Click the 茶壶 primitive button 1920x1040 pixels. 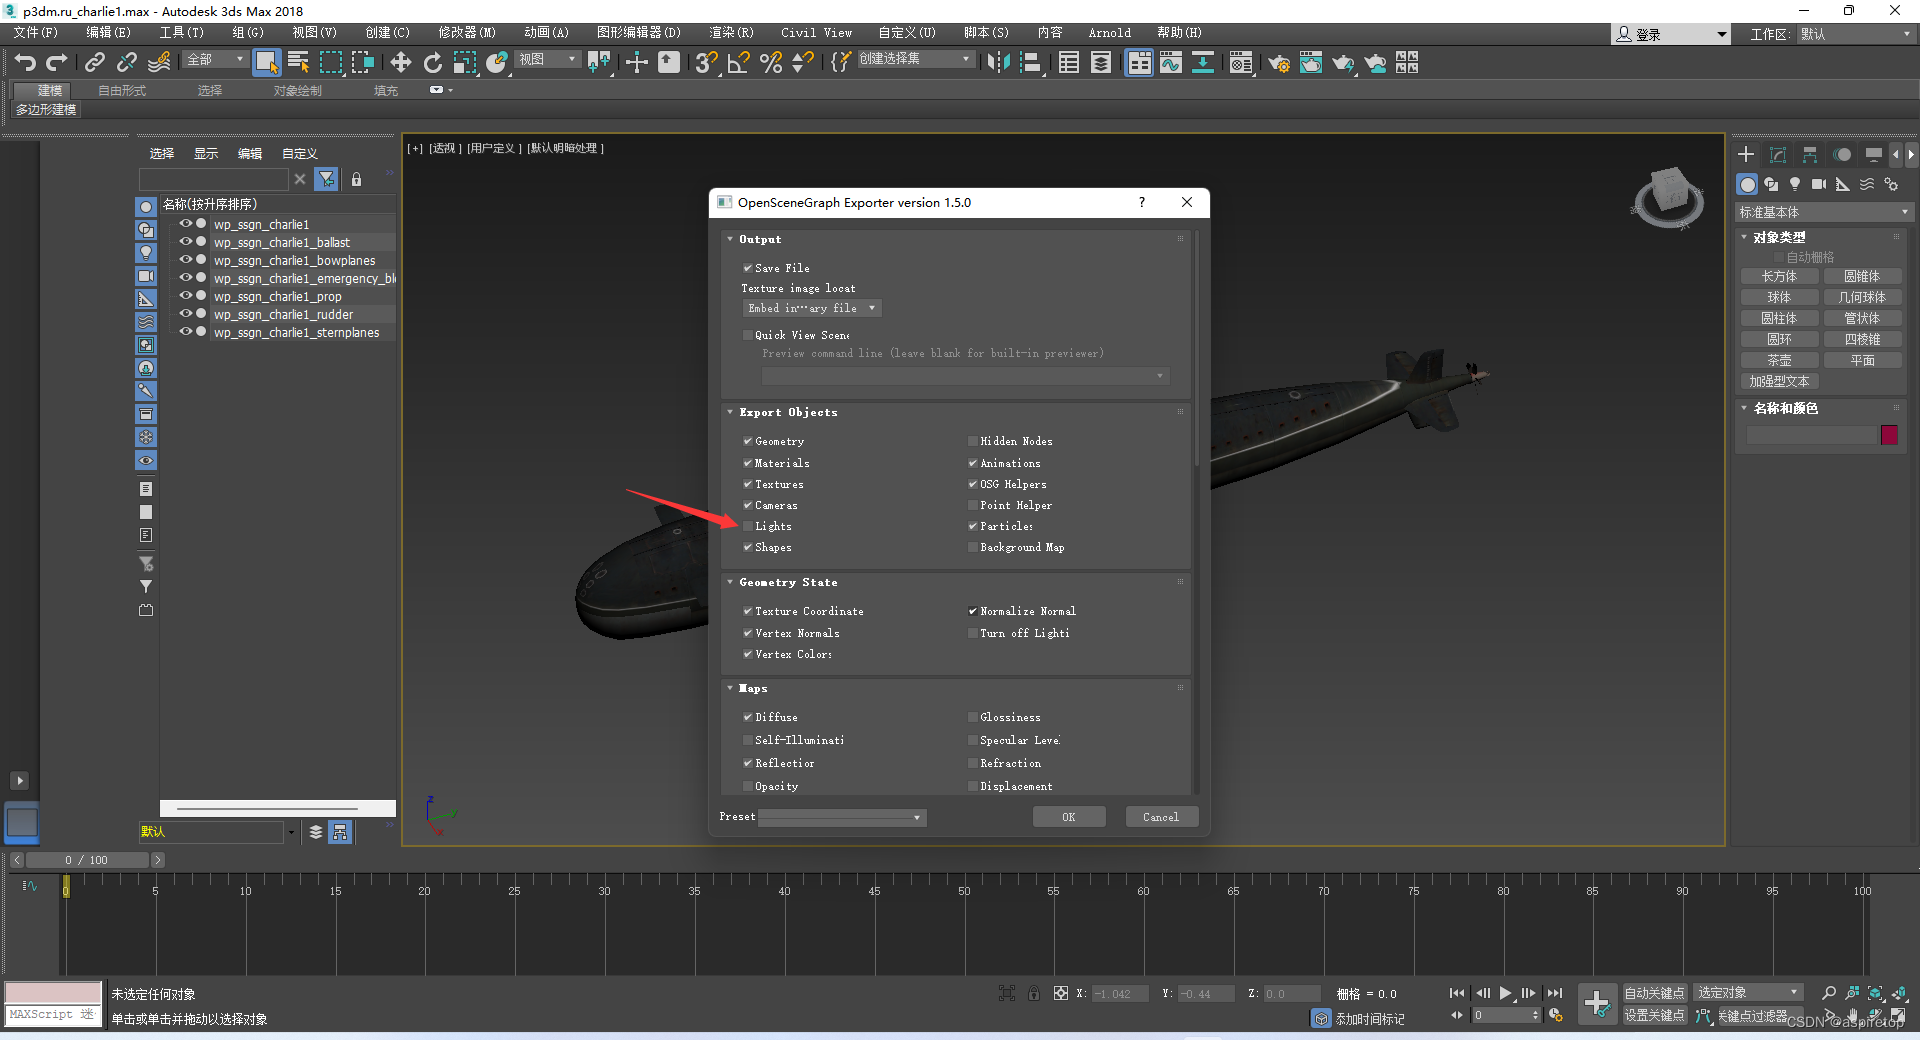coord(1779,360)
